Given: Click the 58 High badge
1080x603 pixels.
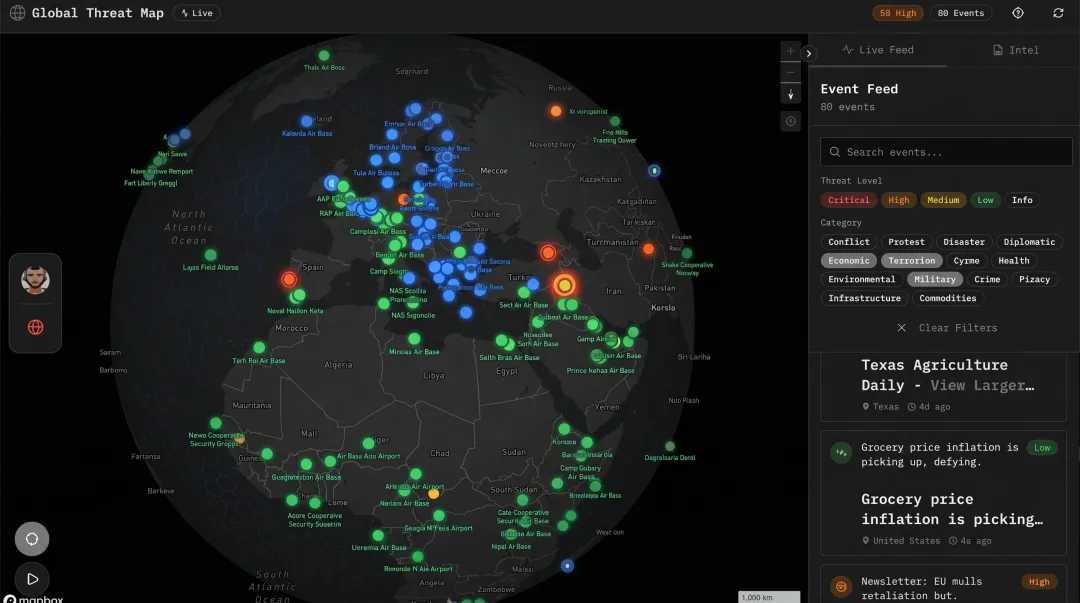Looking at the screenshot, I should pyautogui.click(x=898, y=13).
